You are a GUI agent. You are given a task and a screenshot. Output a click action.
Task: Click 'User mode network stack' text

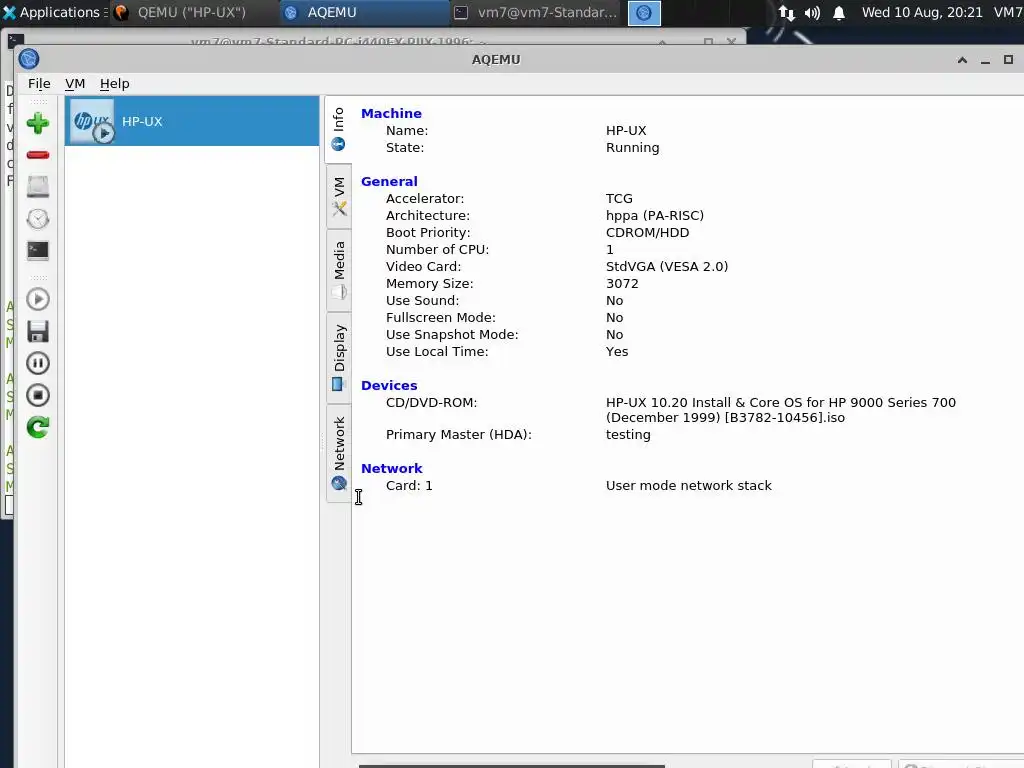coord(688,485)
